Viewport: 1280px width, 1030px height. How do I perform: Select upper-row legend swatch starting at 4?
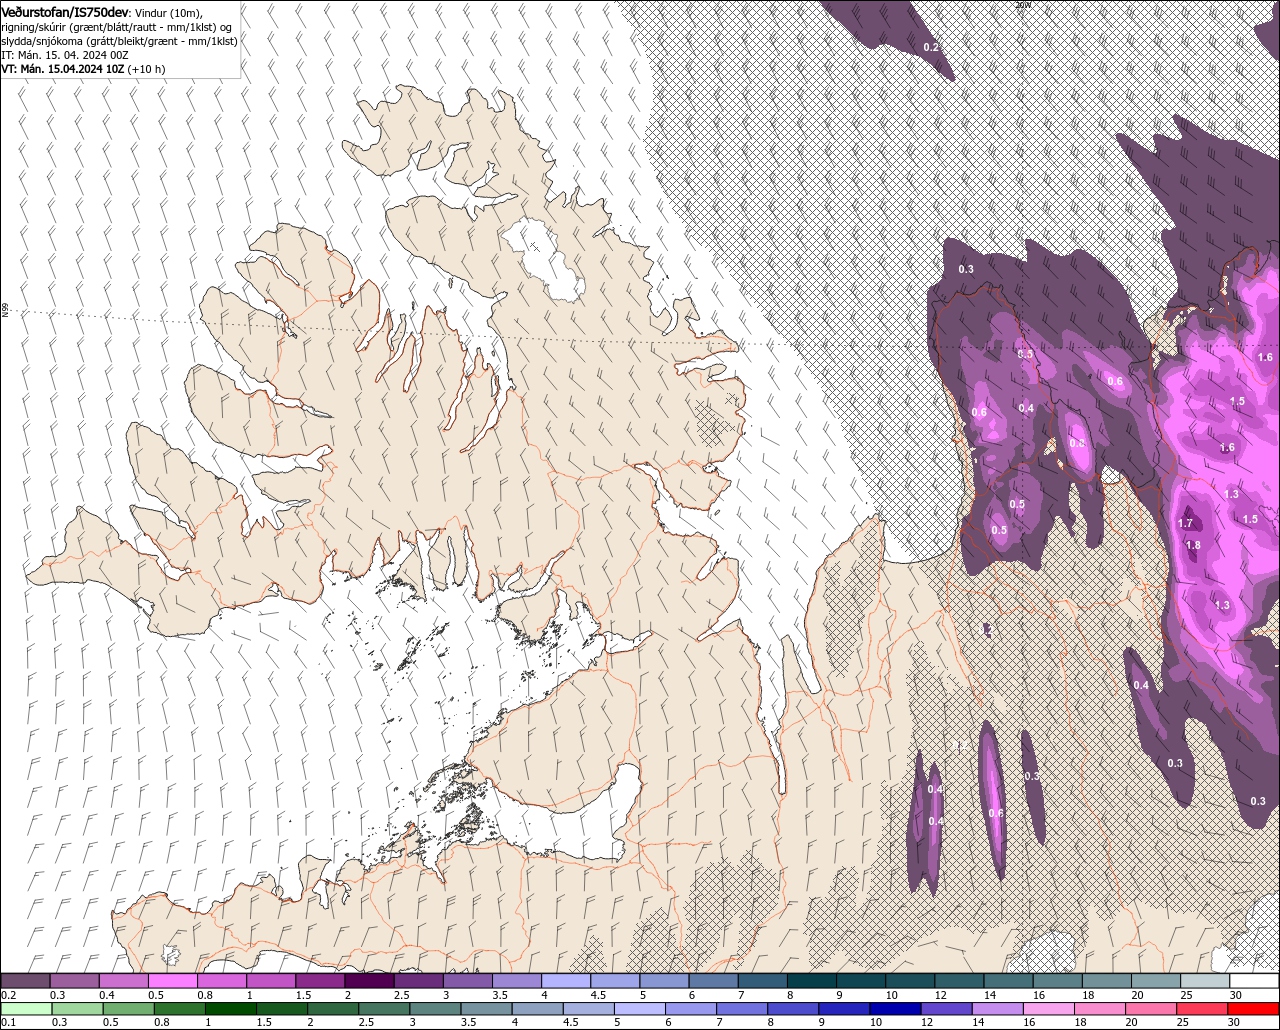click(x=566, y=981)
